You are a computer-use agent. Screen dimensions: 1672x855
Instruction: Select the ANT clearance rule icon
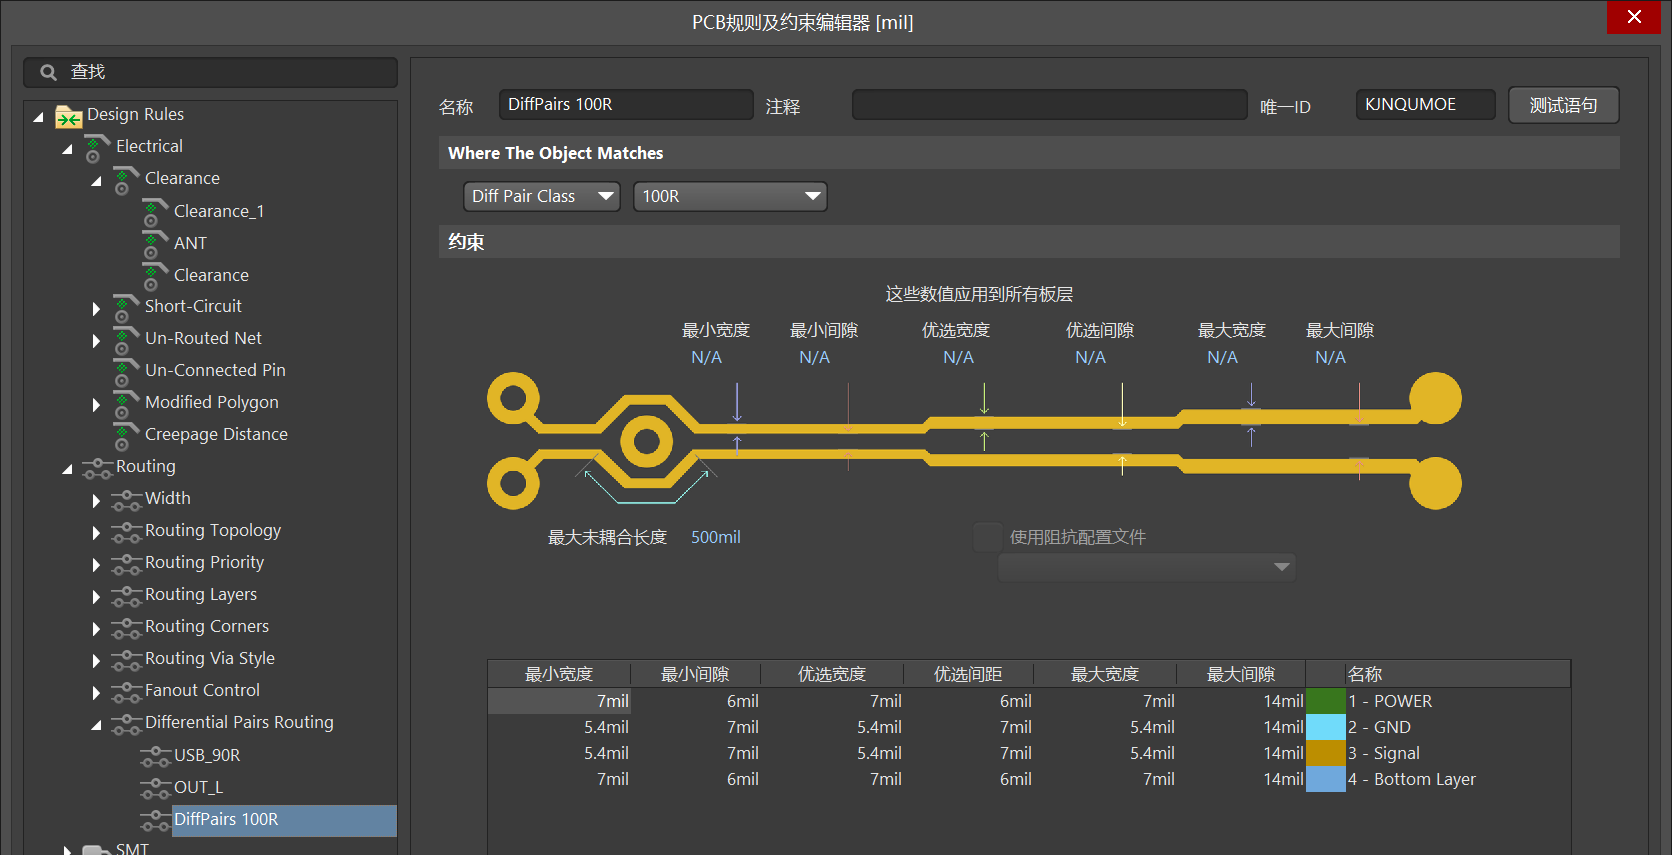[x=155, y=244]
